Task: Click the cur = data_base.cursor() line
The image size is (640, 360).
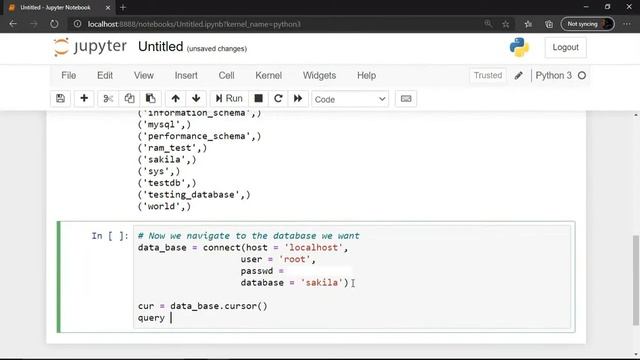Action: 202,306
